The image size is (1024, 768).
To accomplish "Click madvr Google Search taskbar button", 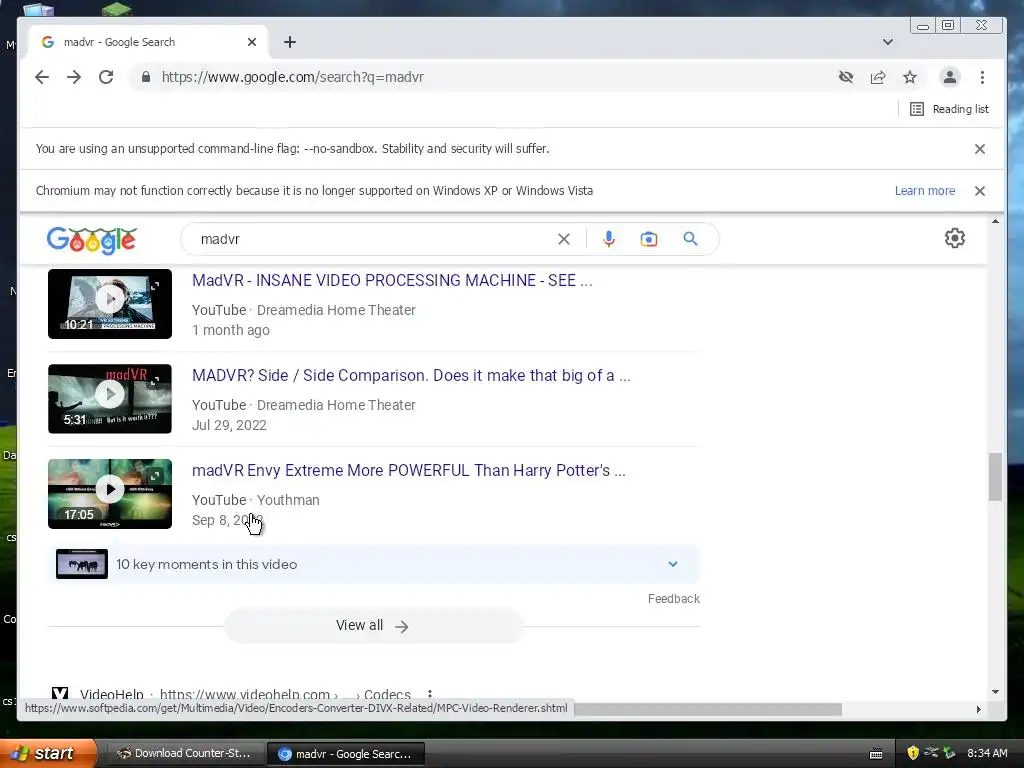I will (346, 754).
